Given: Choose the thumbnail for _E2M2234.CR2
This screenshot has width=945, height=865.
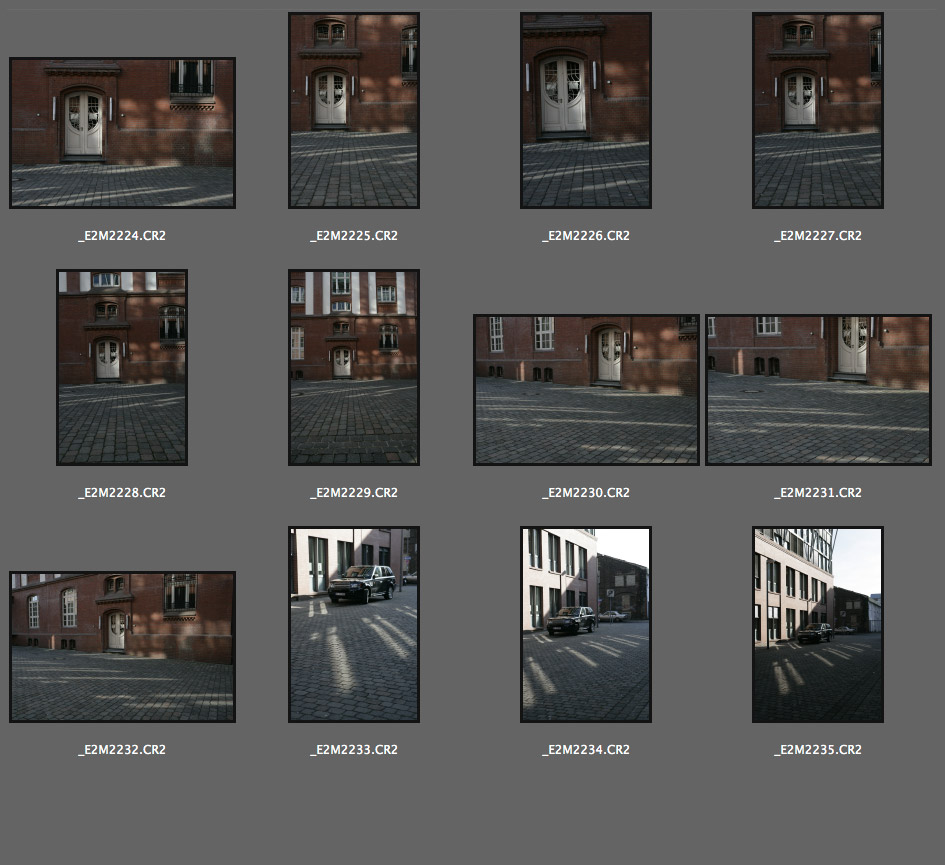Looking at the screenshot, I should tap(586, 624).
